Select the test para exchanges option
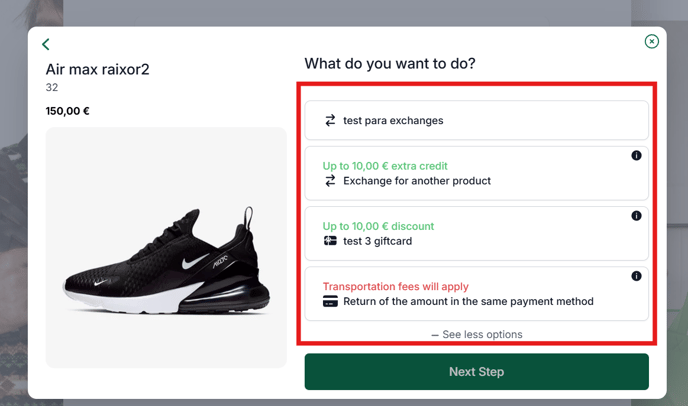Image resolution: width=688 pixels, height=406 pixels. coord(477,120)
